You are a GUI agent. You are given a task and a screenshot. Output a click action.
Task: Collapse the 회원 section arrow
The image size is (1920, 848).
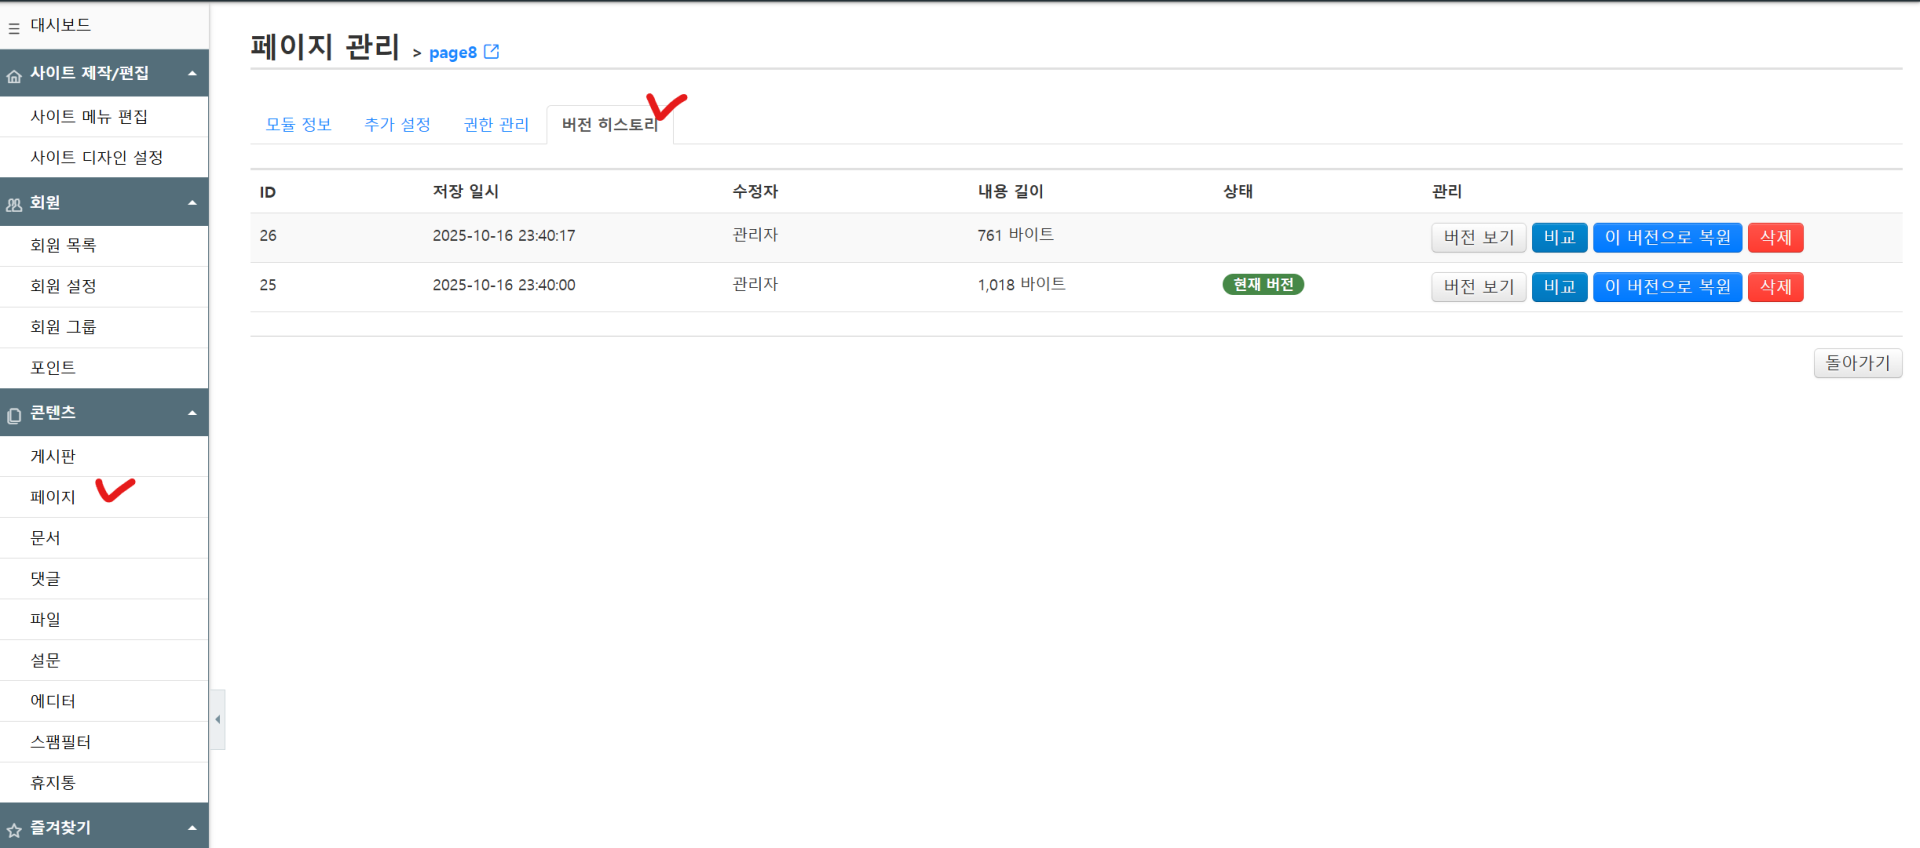(x=192, y=203)
